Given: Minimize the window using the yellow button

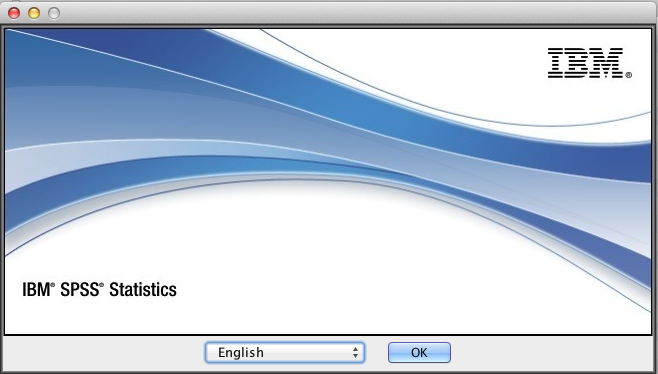Looking at the screenshot, I should point(34,13).
